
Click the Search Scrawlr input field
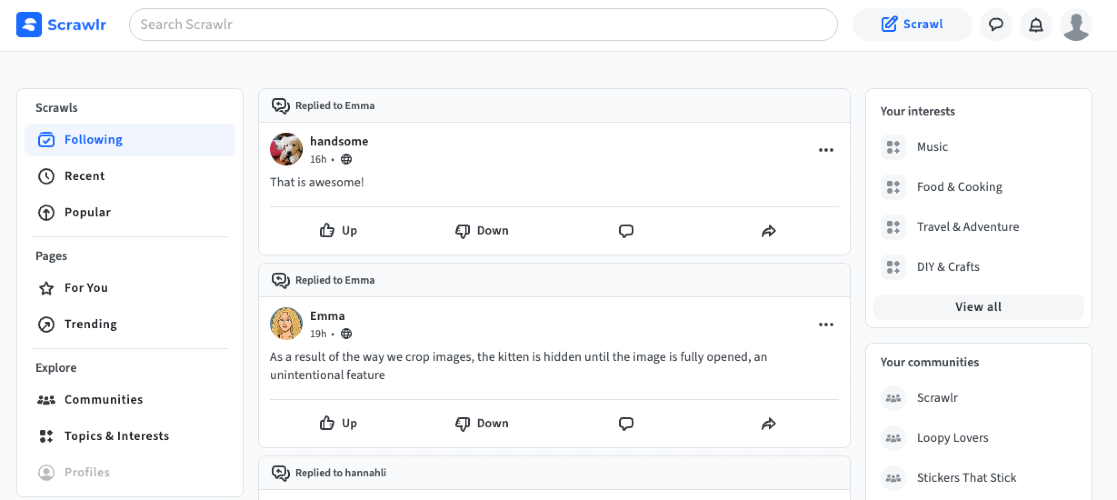point(483,25)
